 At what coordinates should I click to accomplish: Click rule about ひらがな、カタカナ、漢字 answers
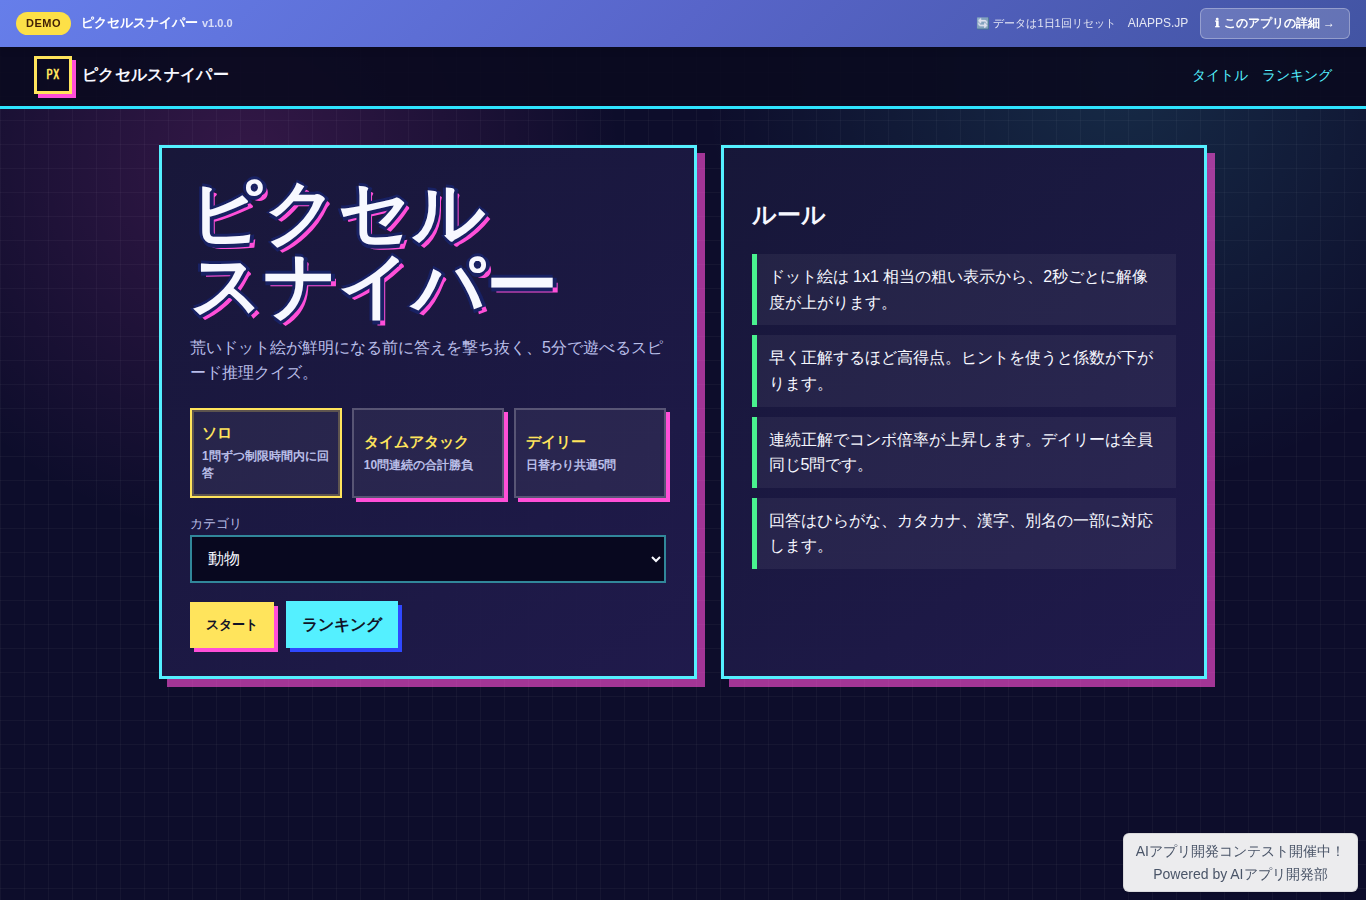[964, 533]
